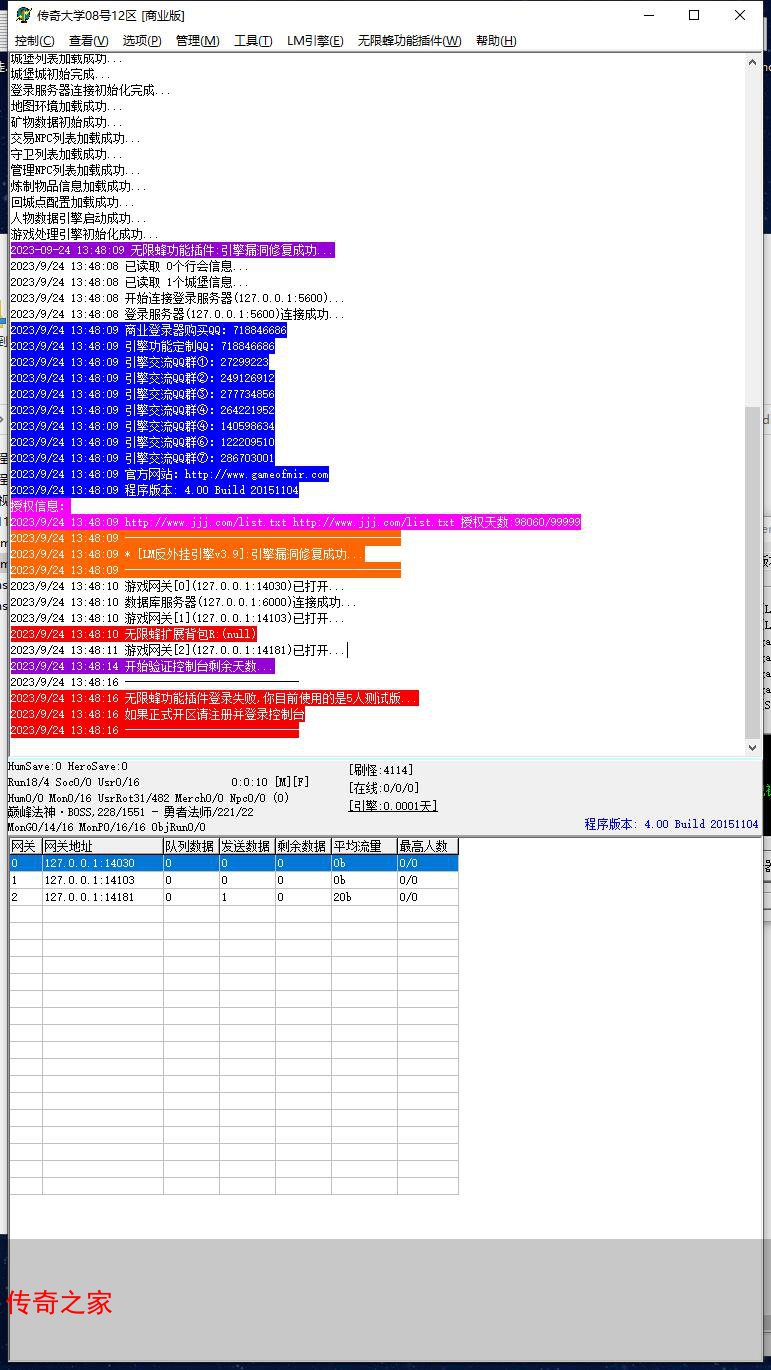This screenshot has height=1370, width=771.
Task: Open the 工具(T) menu
Action: point(253,40)
